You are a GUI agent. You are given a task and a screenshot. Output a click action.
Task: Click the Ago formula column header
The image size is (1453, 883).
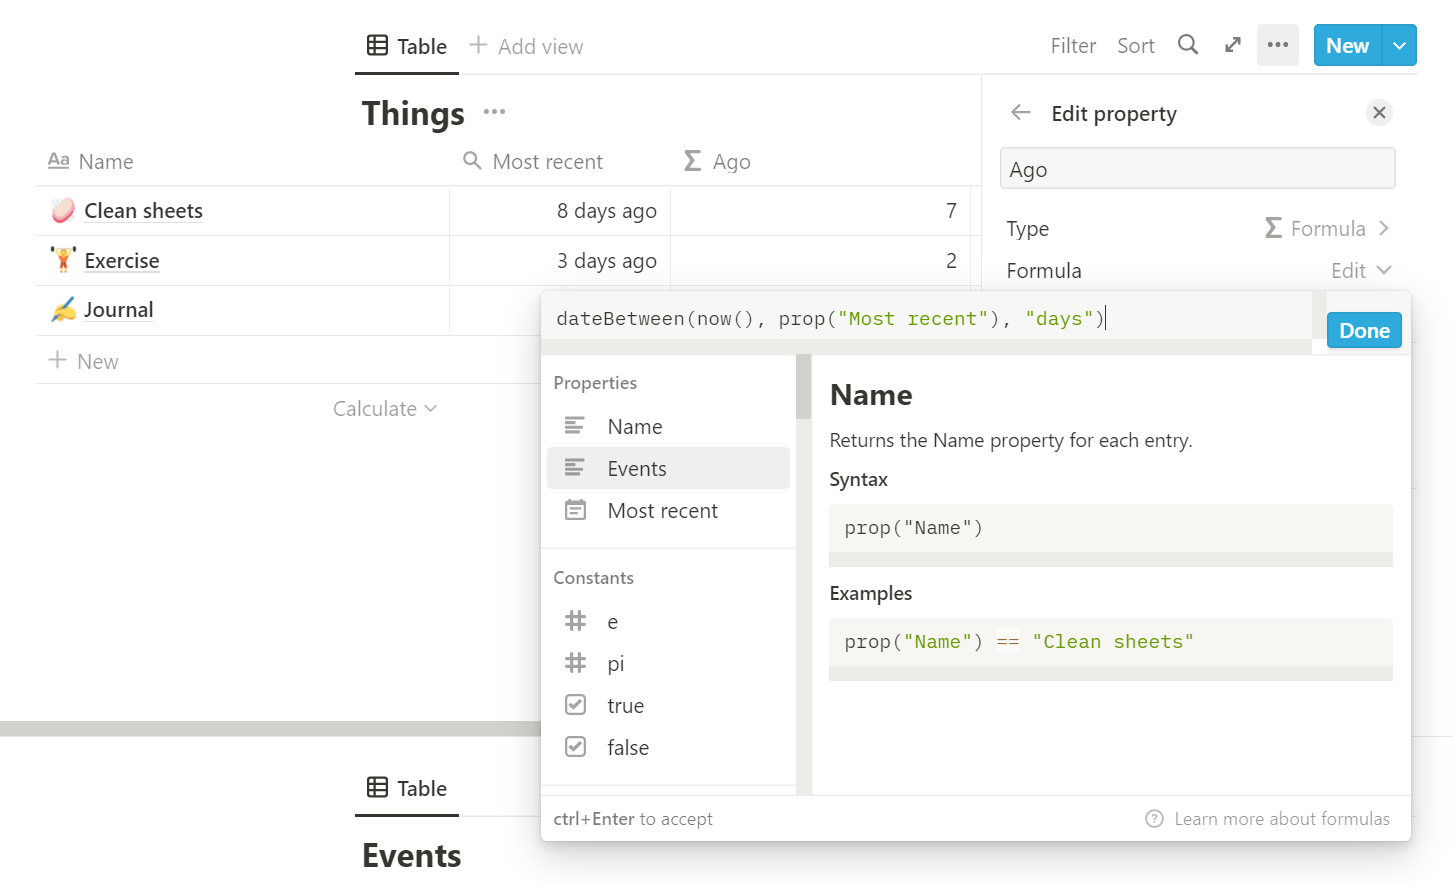click(717, 161)
